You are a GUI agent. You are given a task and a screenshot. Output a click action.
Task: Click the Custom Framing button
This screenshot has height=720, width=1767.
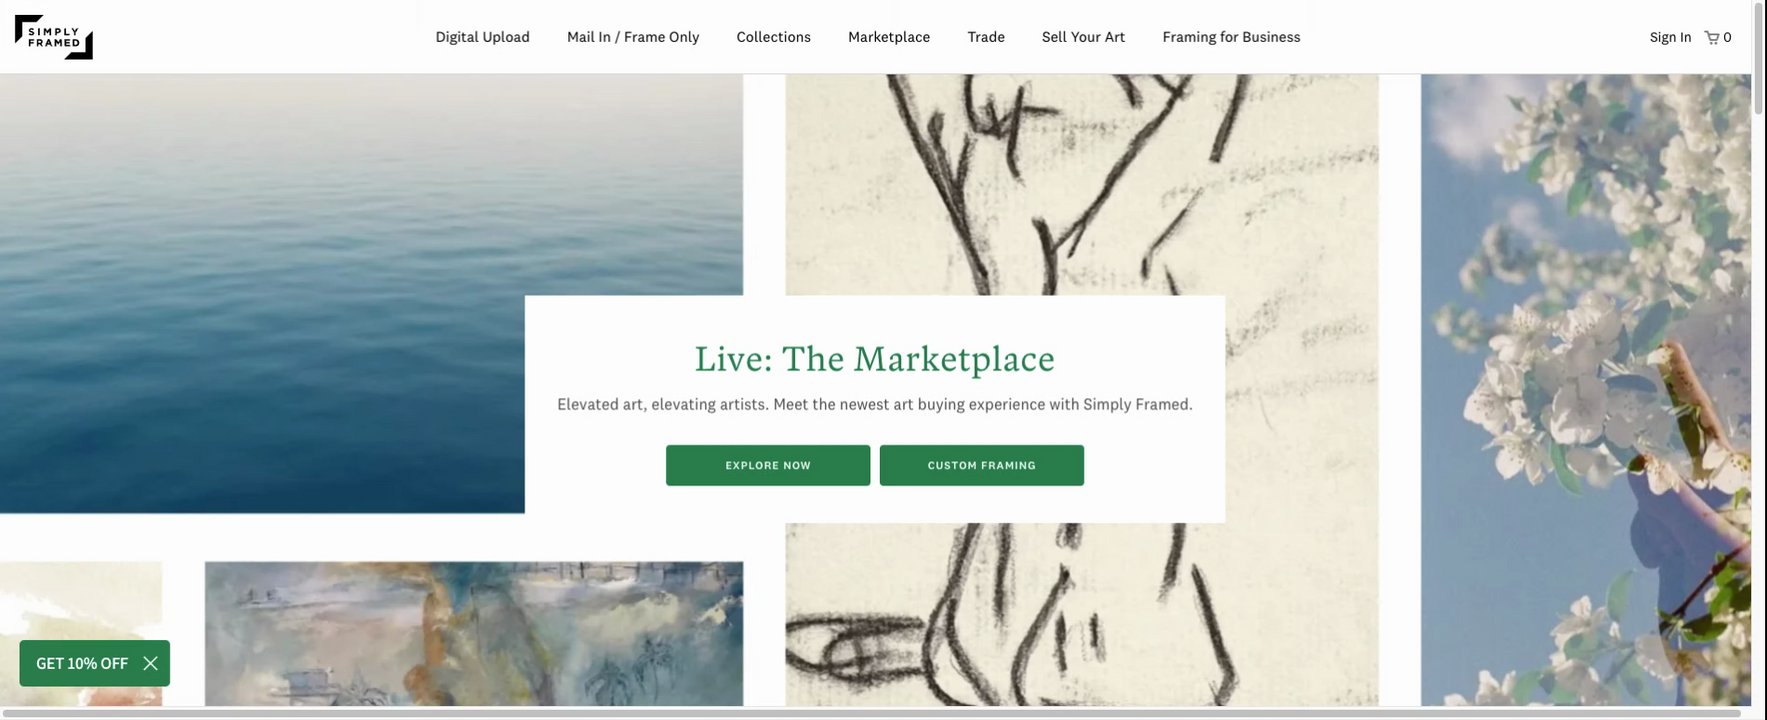point(982,466)
